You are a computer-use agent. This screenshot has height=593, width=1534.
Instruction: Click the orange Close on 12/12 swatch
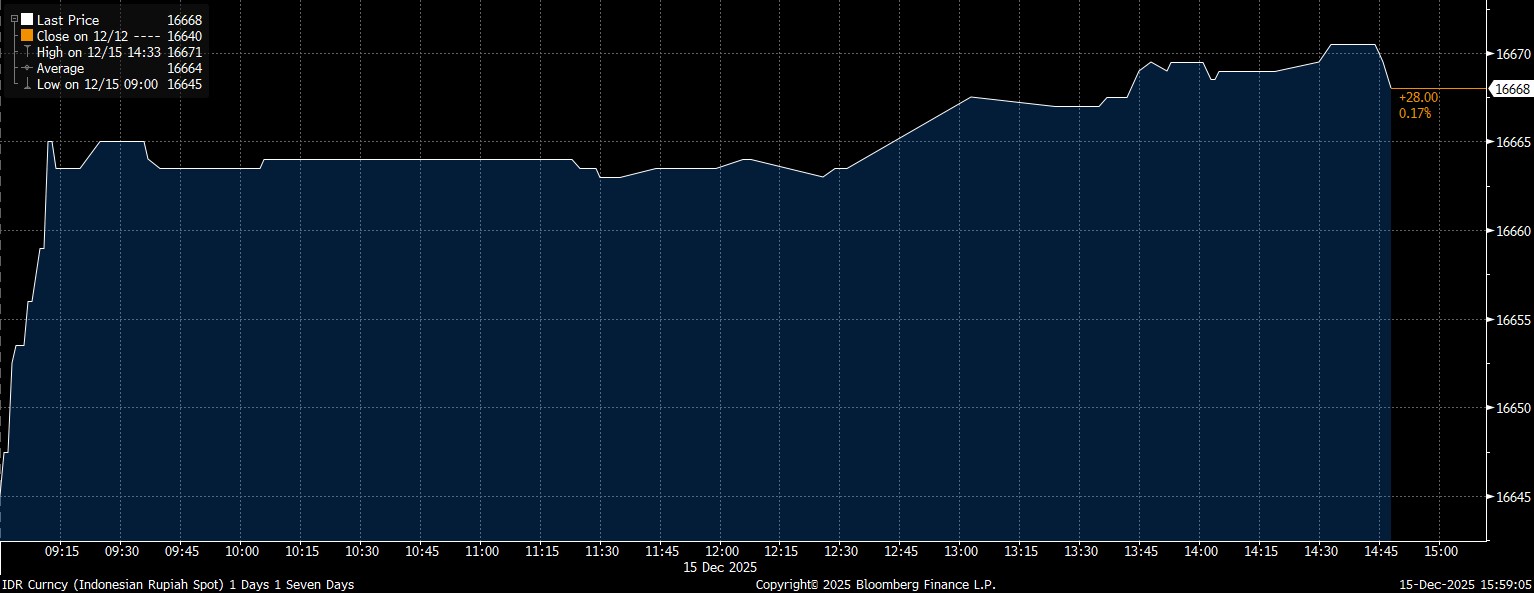click(27, 35)
